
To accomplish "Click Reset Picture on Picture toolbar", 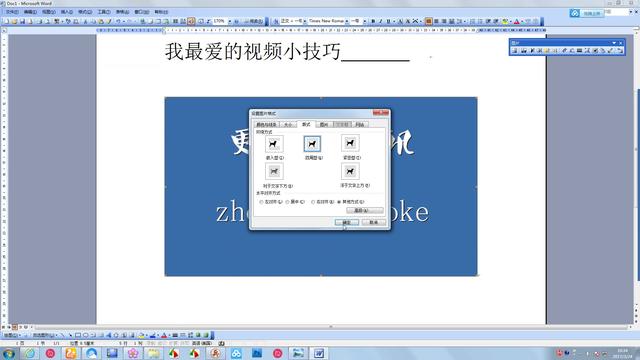I will point(620,51).
